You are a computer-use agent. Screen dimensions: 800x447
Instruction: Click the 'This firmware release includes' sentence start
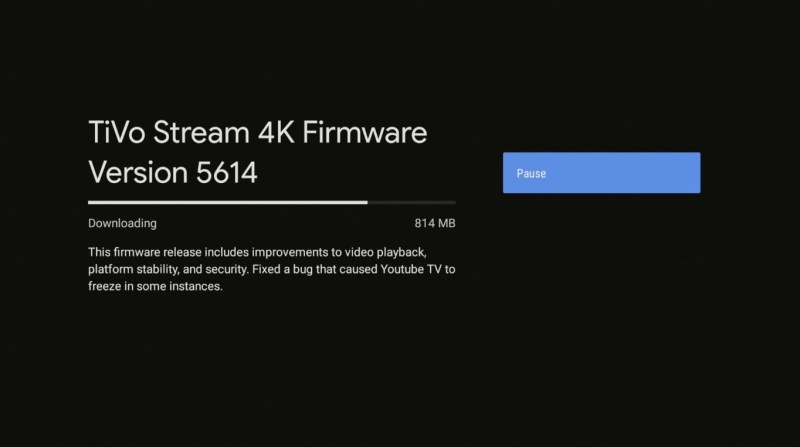click(168, 253)
